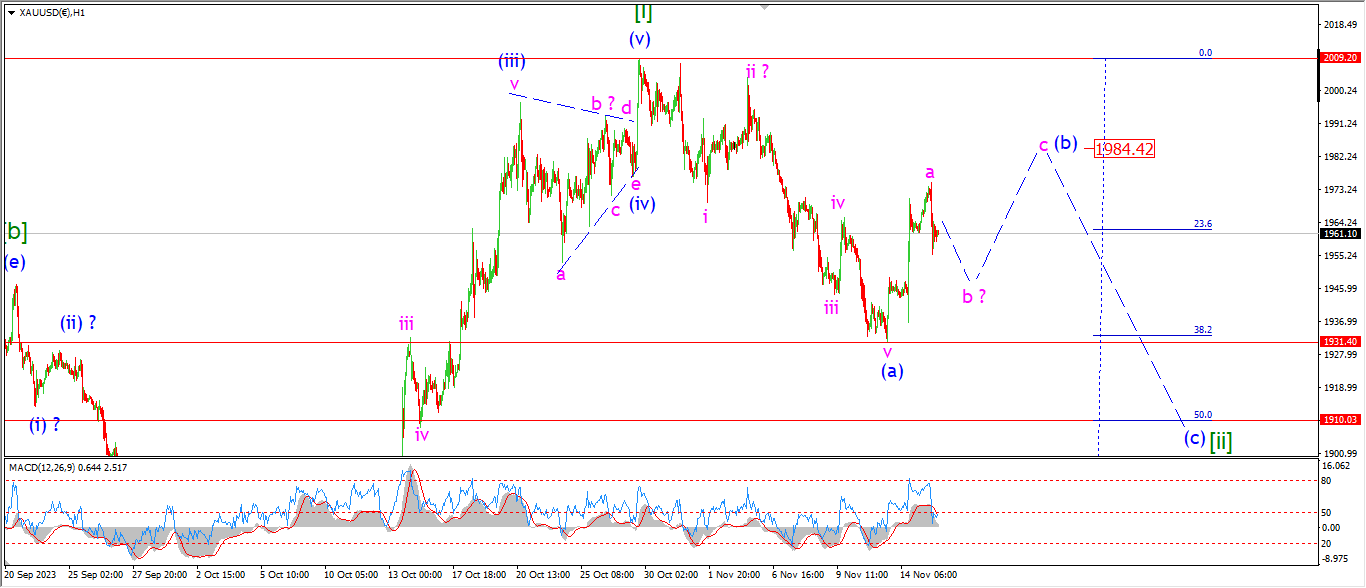This screenshot has width=1366, height=588.
Task: Select the blue (e) wave label
Action: click(15, 263)
